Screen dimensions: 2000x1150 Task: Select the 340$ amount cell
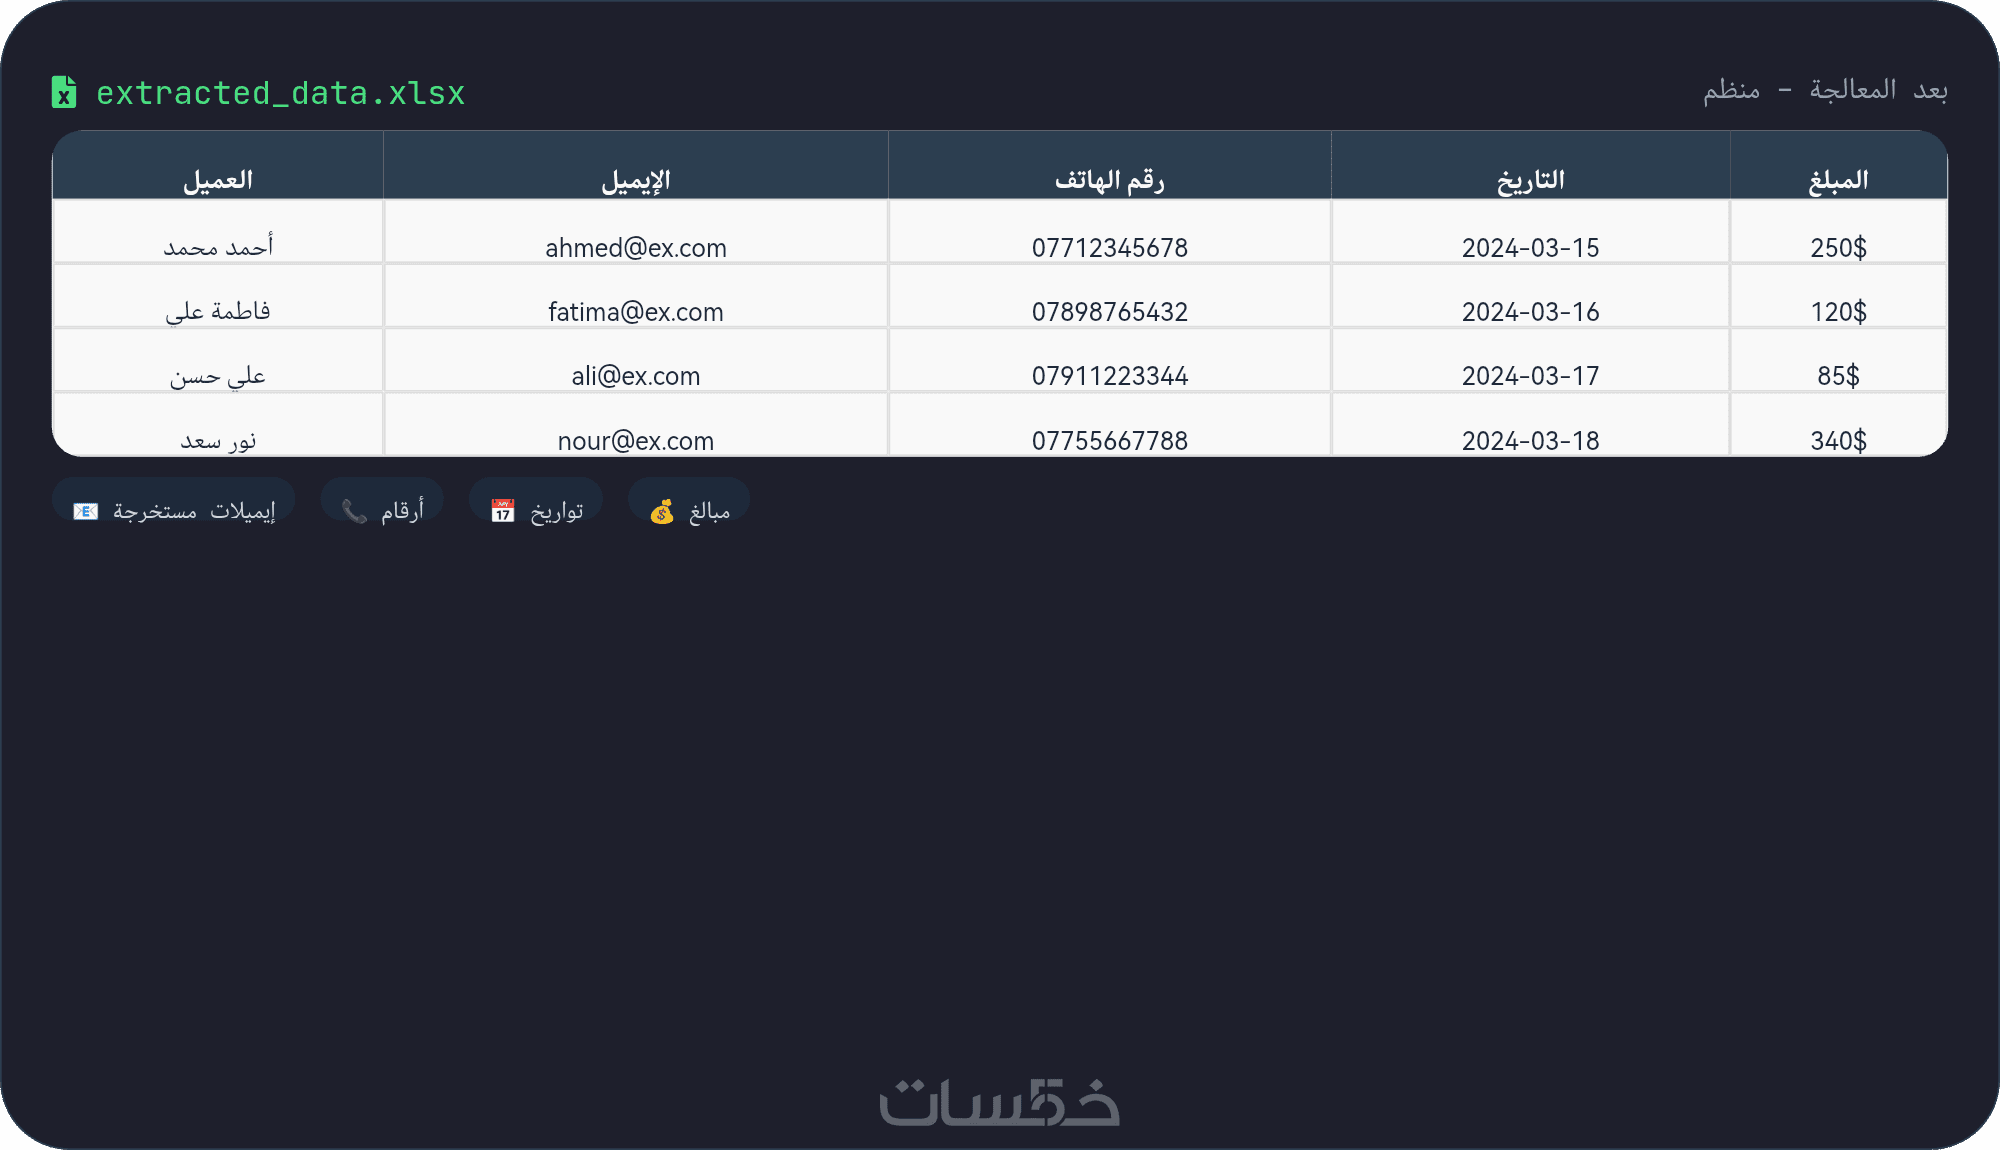coord(1838,440)
